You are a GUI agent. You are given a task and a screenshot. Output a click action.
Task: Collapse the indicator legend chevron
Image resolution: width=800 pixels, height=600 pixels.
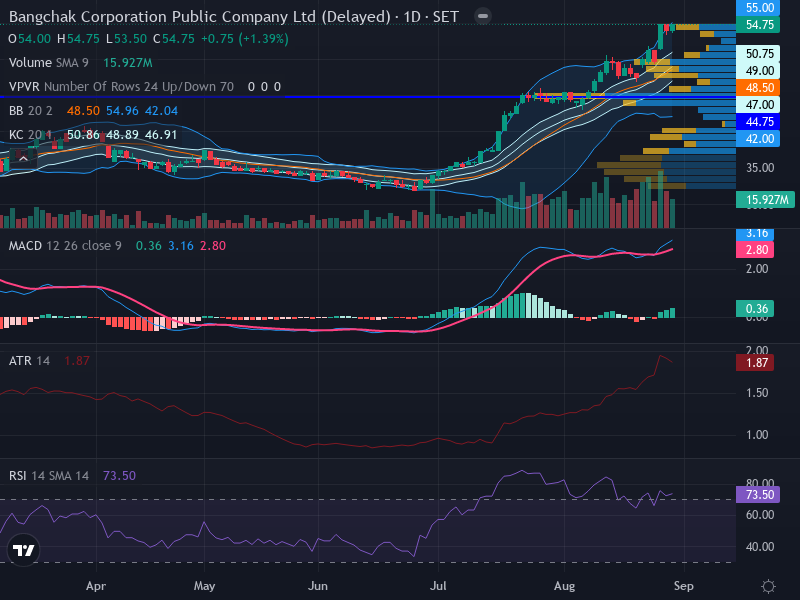pos(23,159)
